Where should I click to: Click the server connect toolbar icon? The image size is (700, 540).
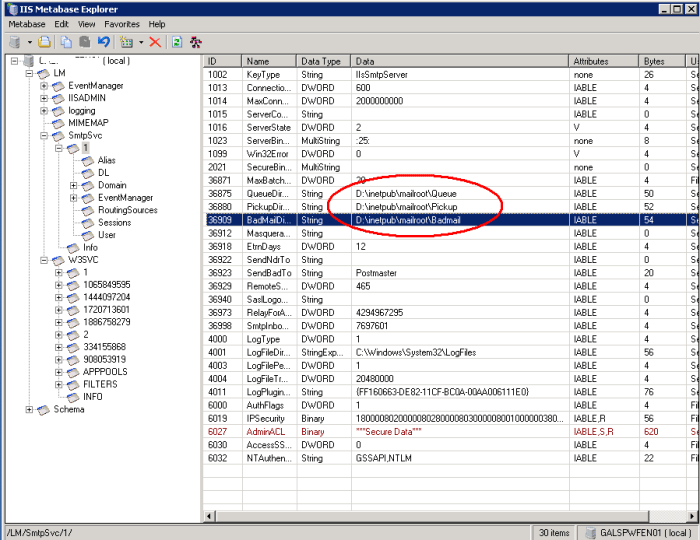pyautogui.click(x=14, y=43)
